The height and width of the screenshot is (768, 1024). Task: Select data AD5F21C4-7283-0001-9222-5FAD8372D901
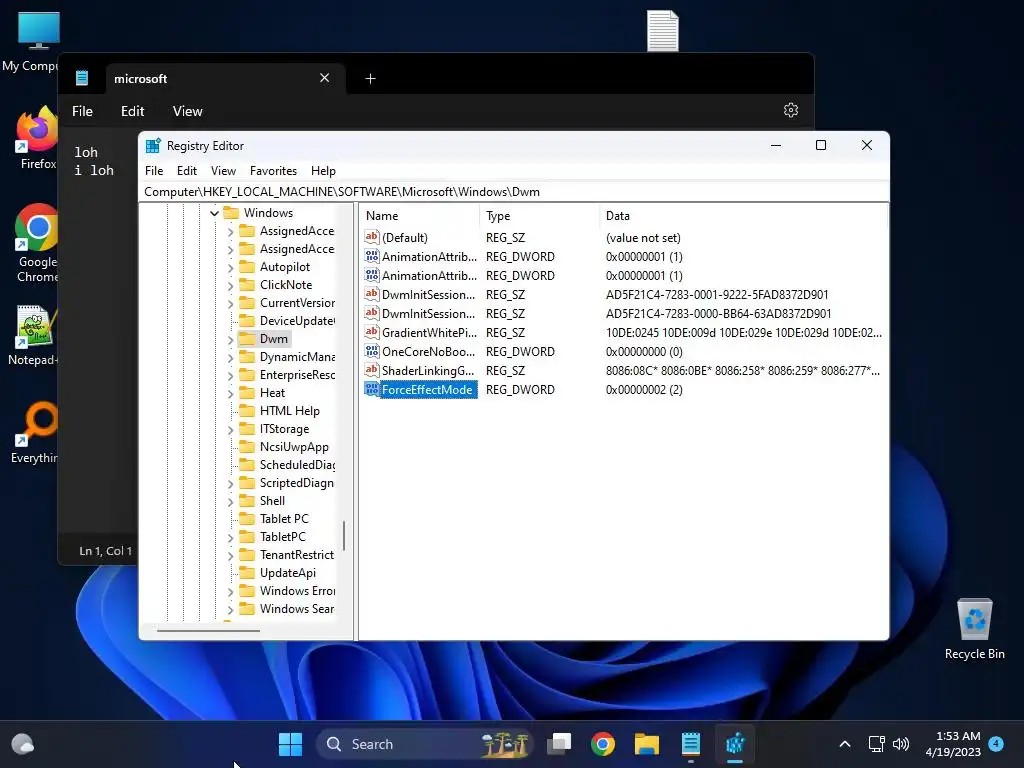point(717,295)
